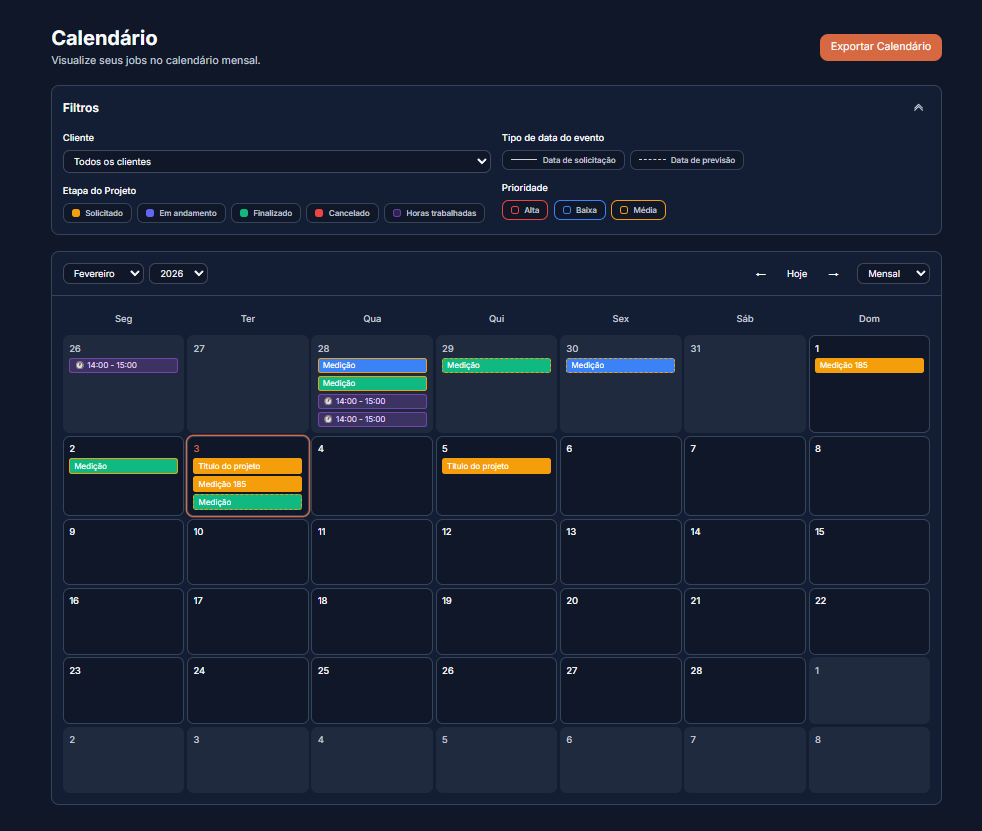
Task: Open the Mensal view selector
Action: pyautogui.click(x=893, y=273)
